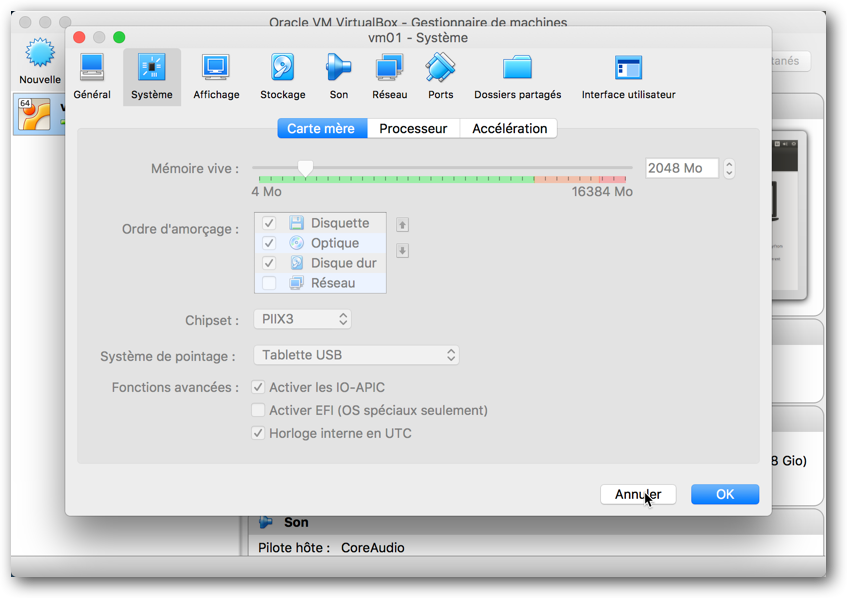Open the Dossiers partagés section
The width and height of the screenshot is (847, 598).
click(517, 77)
